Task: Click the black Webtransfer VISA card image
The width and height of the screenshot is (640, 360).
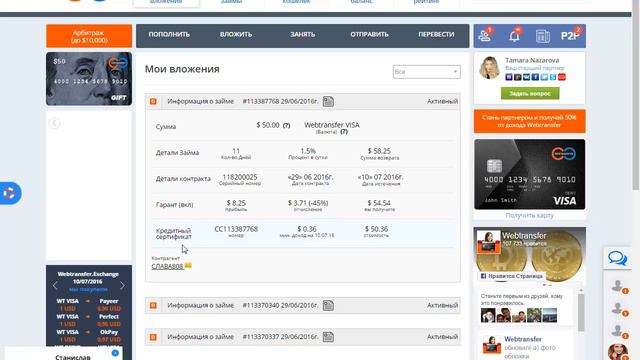Action: (x=530, y=174)
